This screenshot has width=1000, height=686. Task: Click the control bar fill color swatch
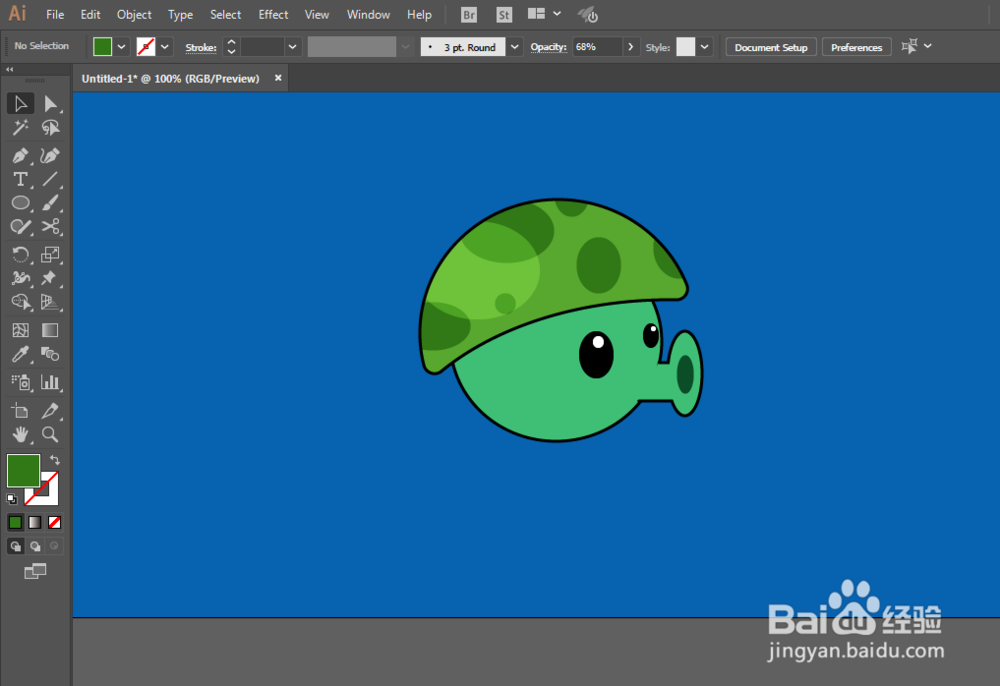(x=103, y=47)
